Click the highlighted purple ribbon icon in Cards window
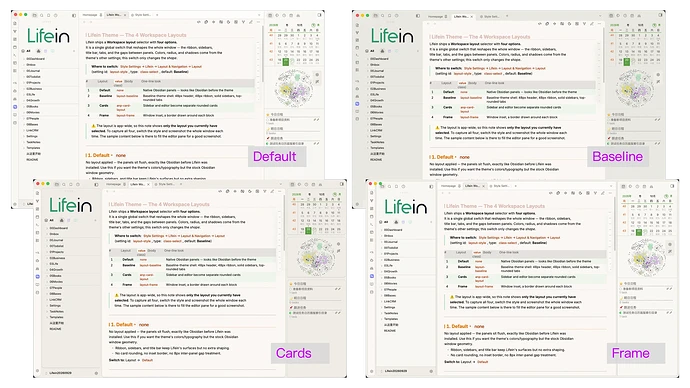 click(37, 277)
